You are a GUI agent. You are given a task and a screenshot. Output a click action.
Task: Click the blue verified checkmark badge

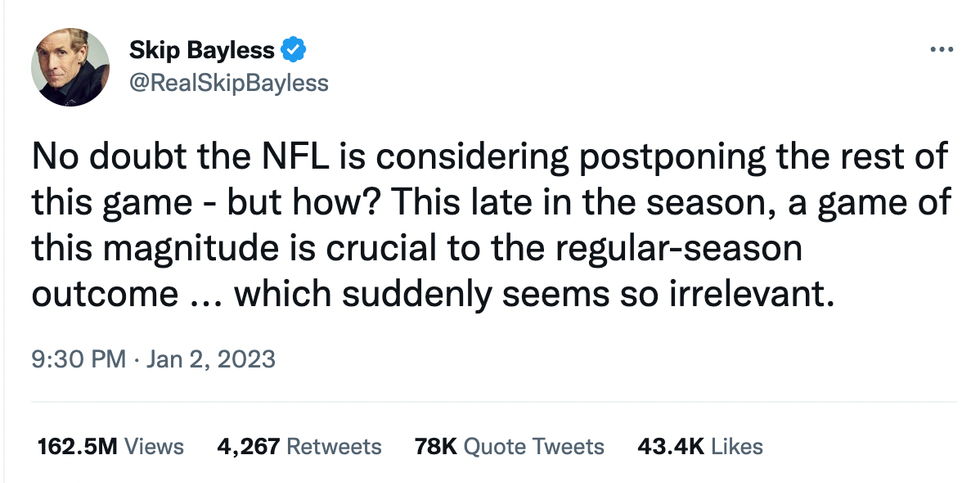[293, 49]
